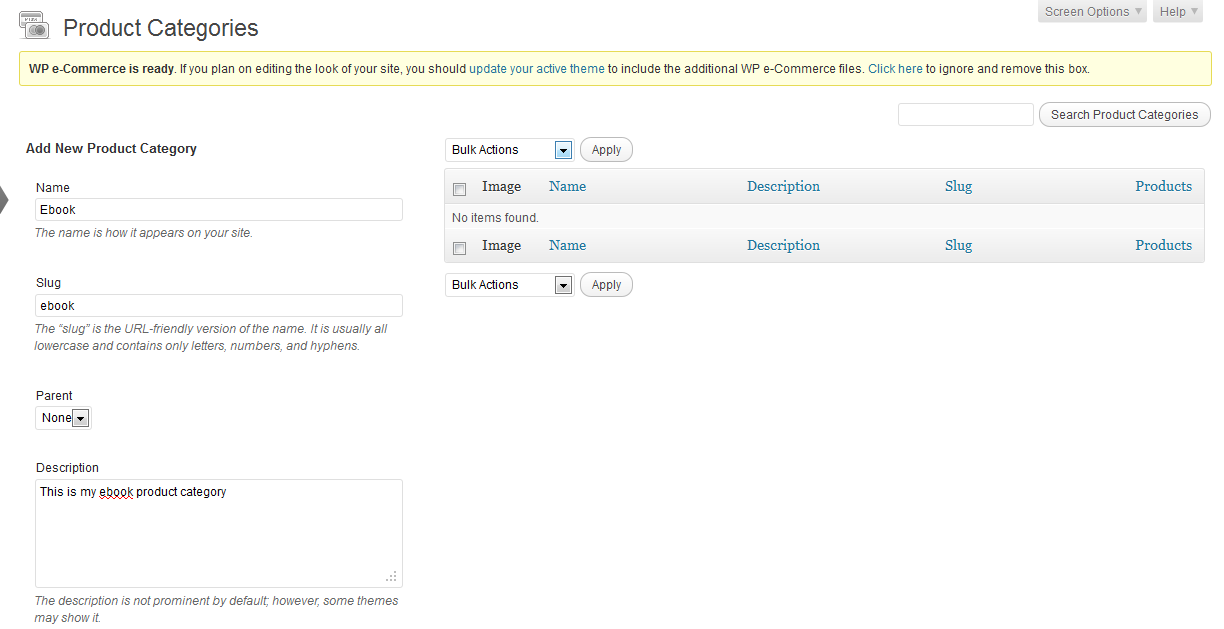Sort by Name column in table header
Viewport: 1224px width, 629px height.
tap(567, 186)
